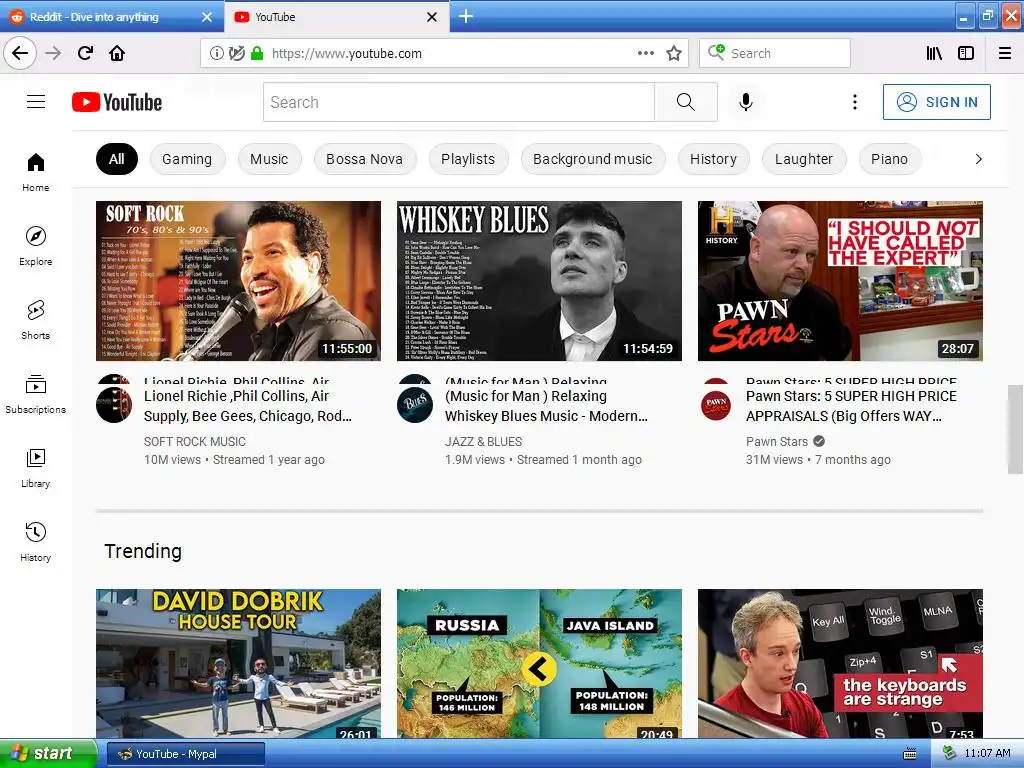This screenshot has height=768, width=1024.
Task: Open the browser main hamburger menu
Action: pos(1005,53)
